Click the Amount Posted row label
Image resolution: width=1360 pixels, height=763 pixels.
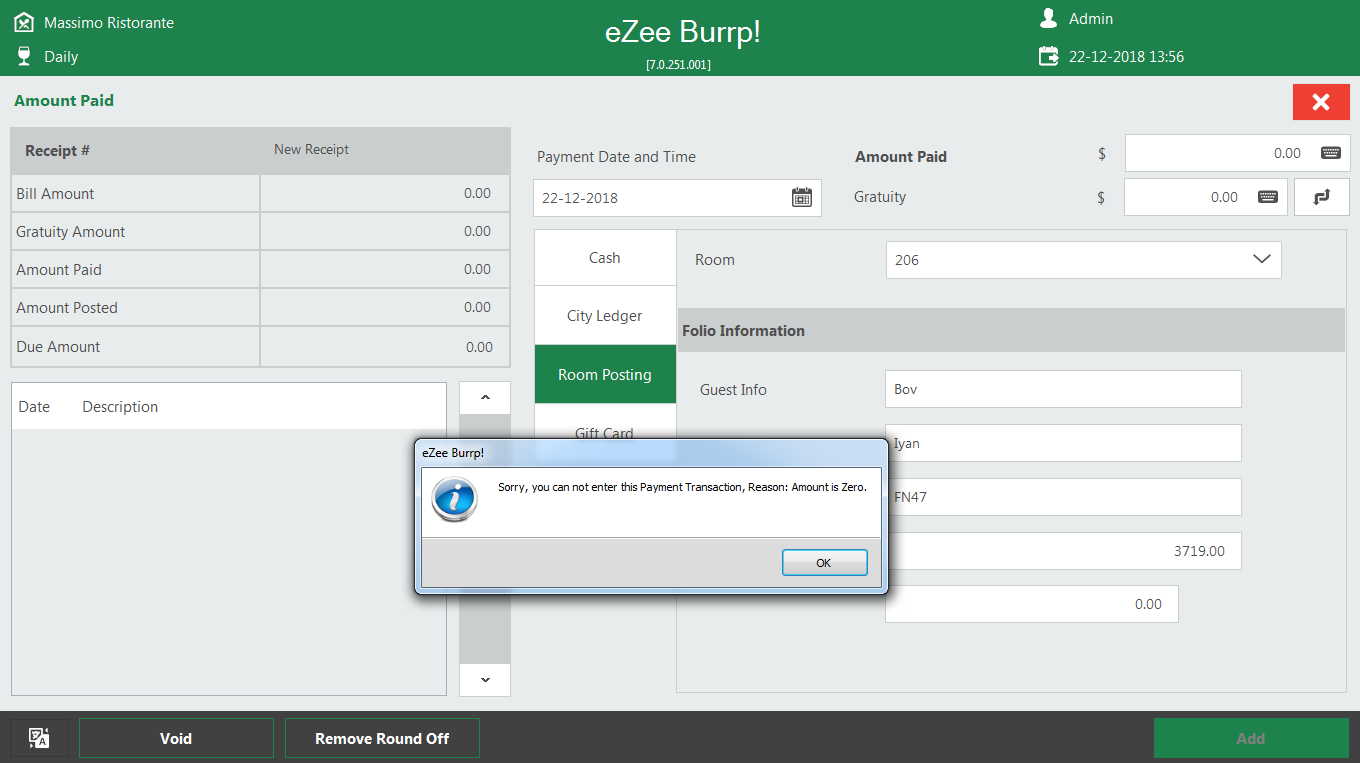pos(67,308)
